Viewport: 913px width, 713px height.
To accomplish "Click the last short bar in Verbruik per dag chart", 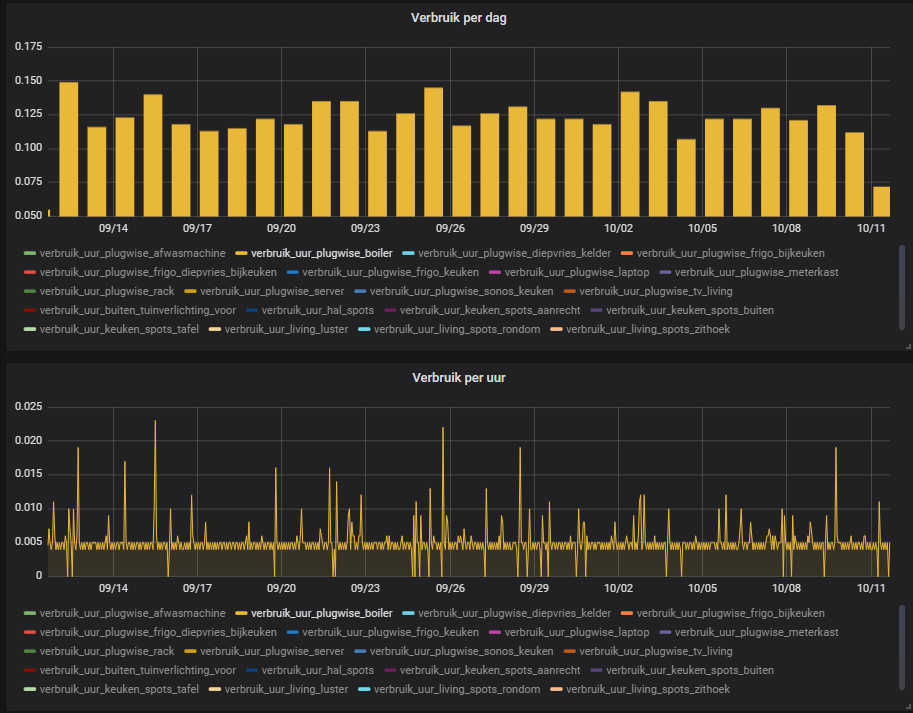I will pos(881,201).
